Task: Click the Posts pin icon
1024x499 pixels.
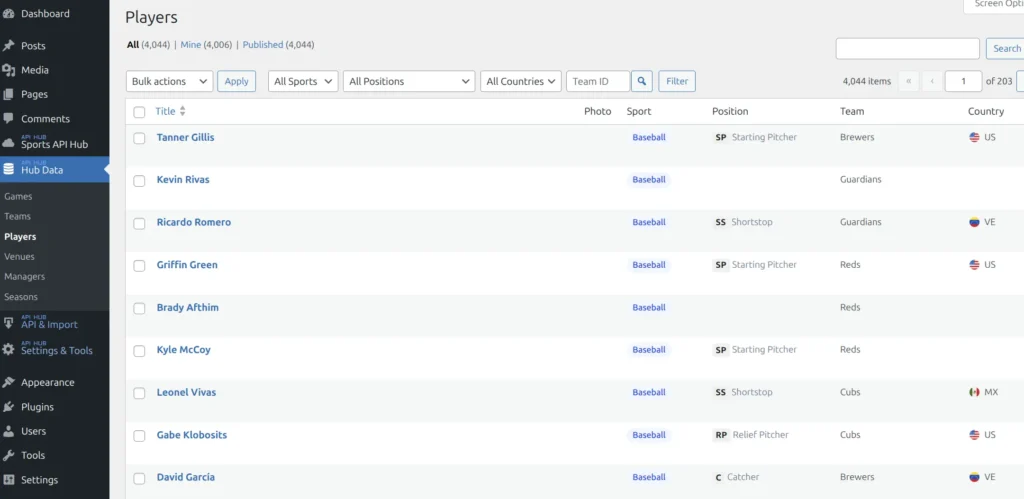Action: pyautogui.click(x=8, y=46)
